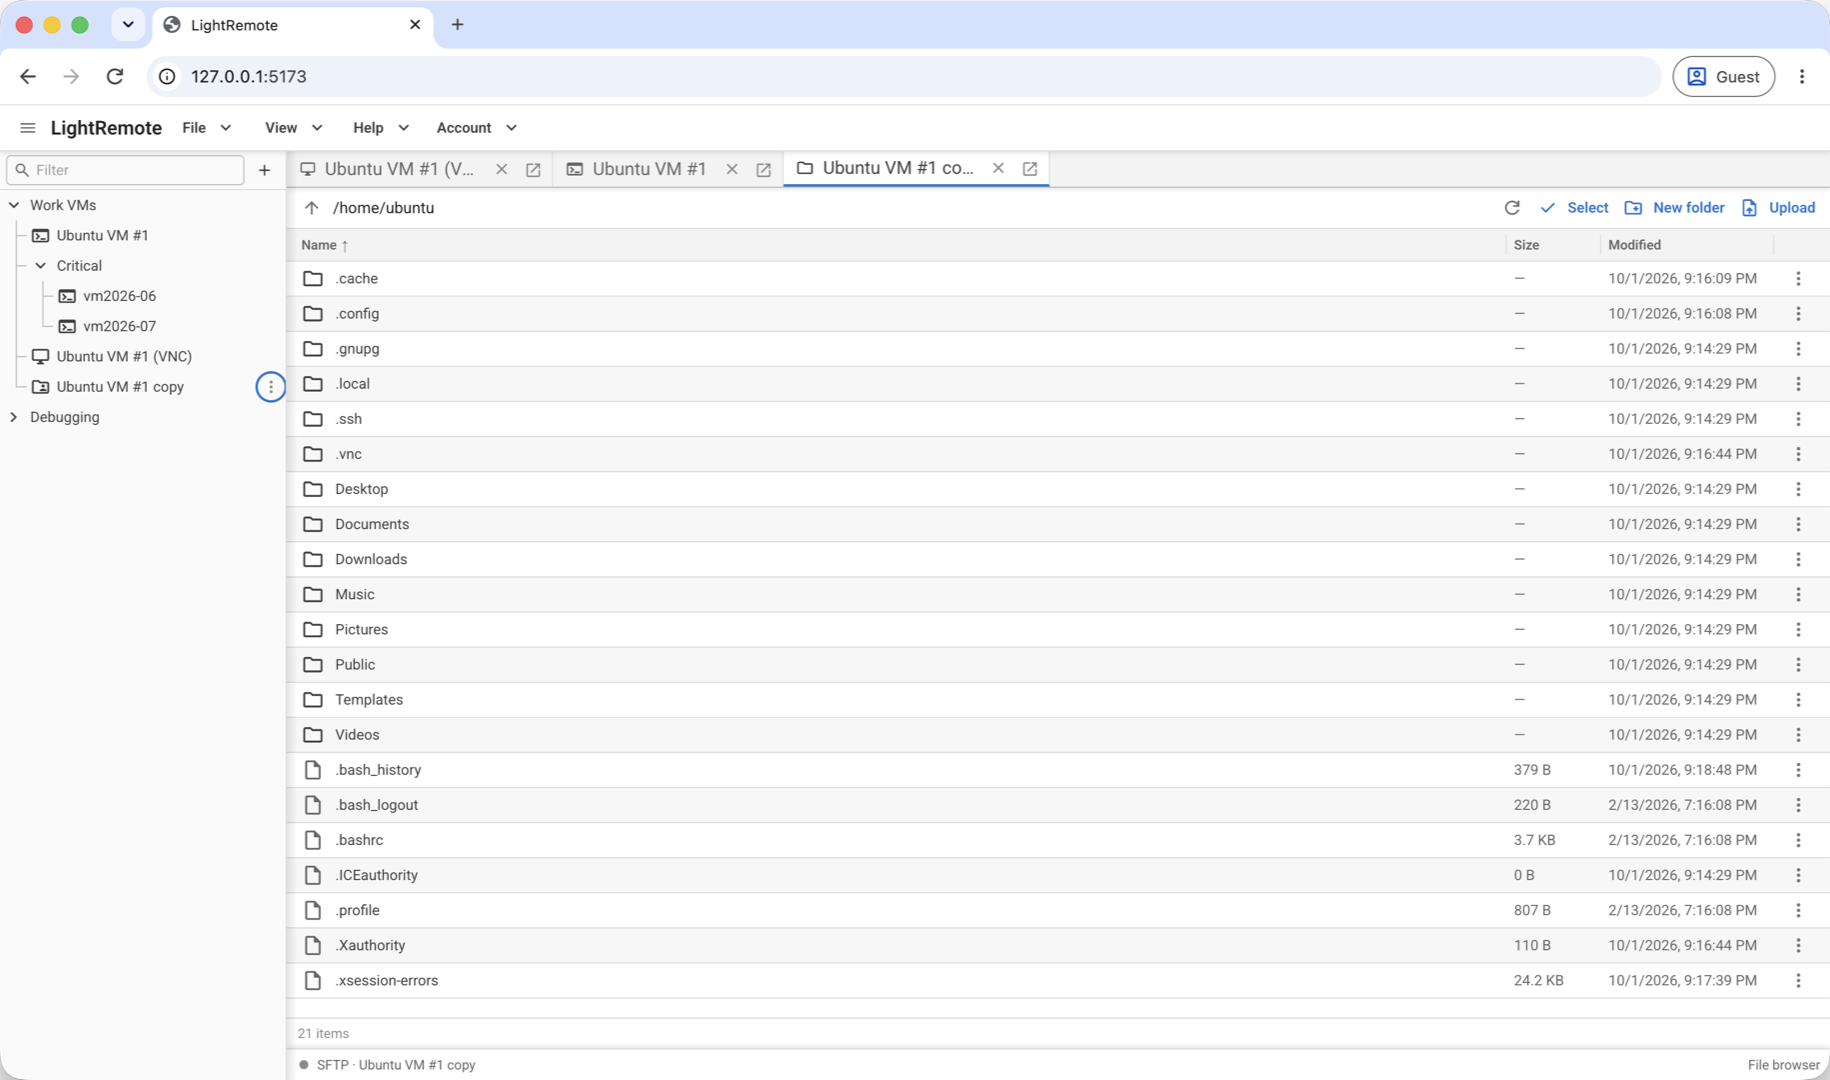Close the Ubuntu VM #1 terminal tab
Screen dimensions: 1830x1080
732,169
